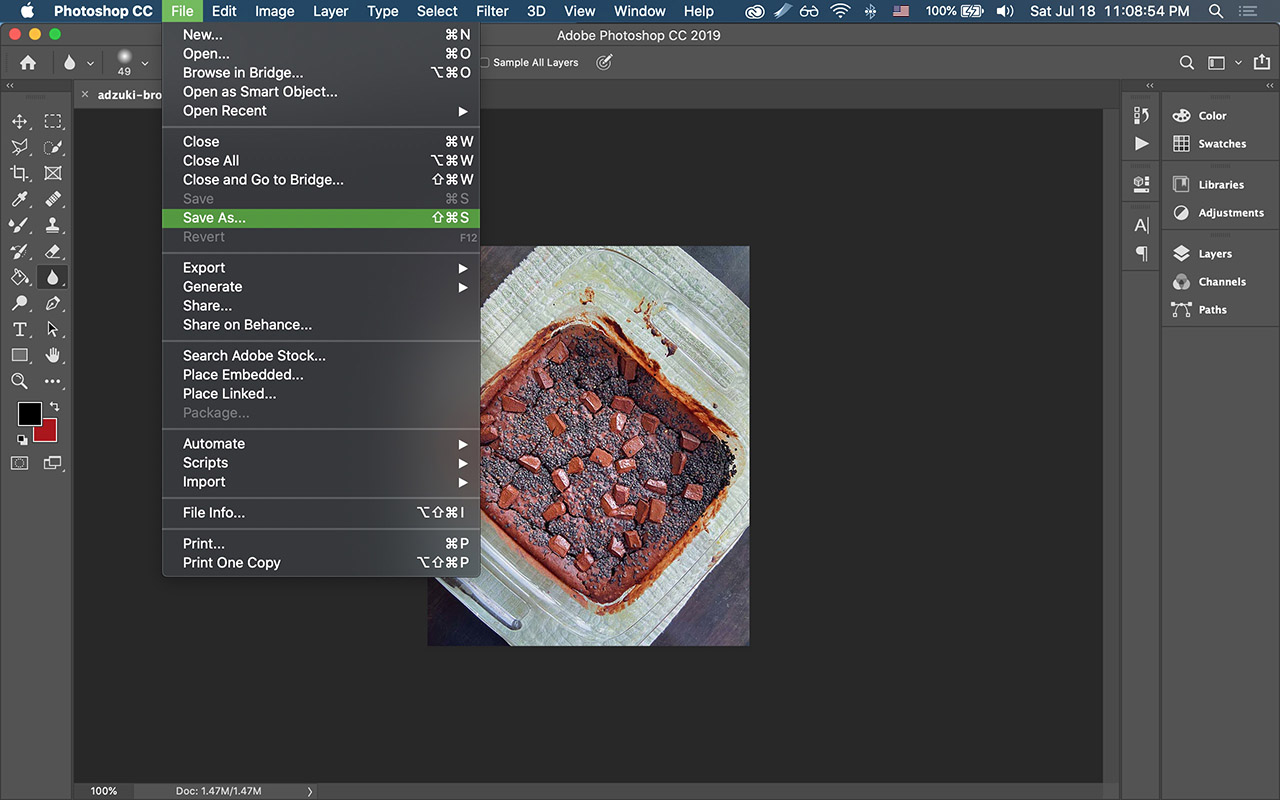The image size is (1280, 800).
Task: Click the zoom percentage field in status bar
Action: pyautogui.click(x=104, y=791)
